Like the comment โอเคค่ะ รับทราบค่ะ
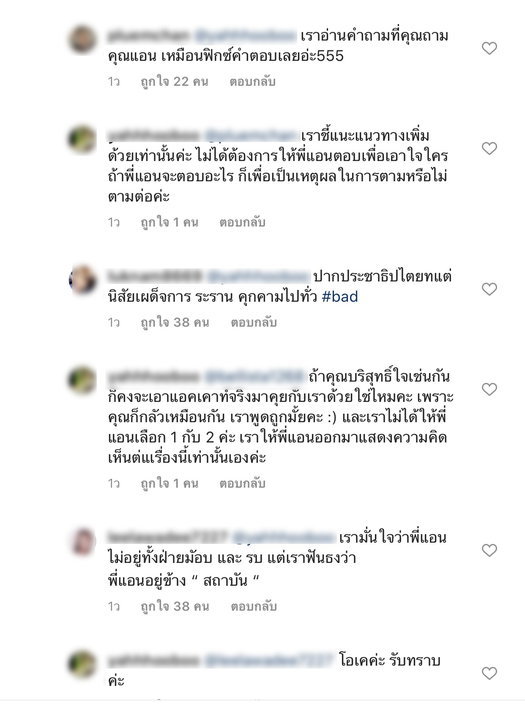525x710 pixels. pos(489,673)
